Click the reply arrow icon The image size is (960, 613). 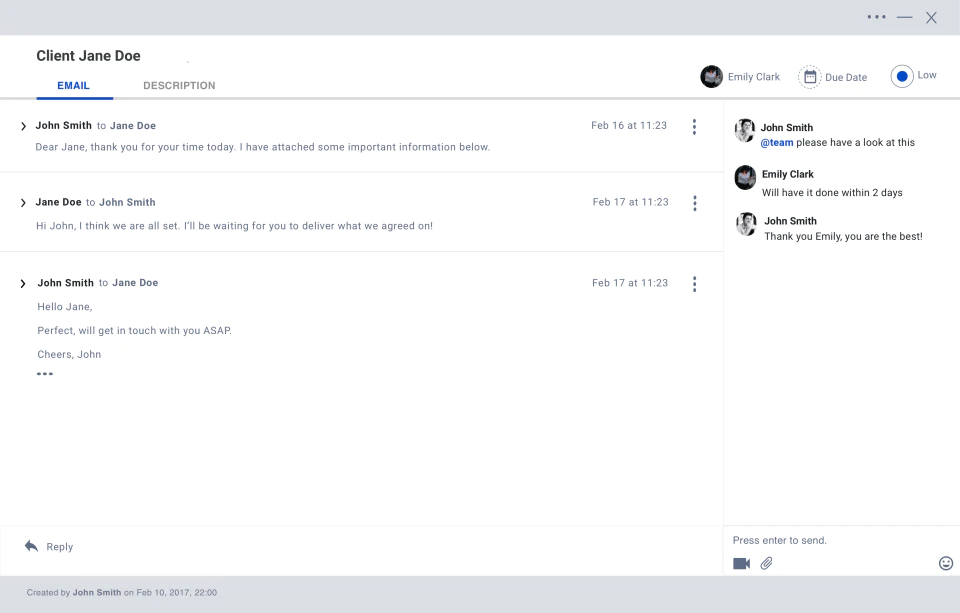[x=31, y=546]
